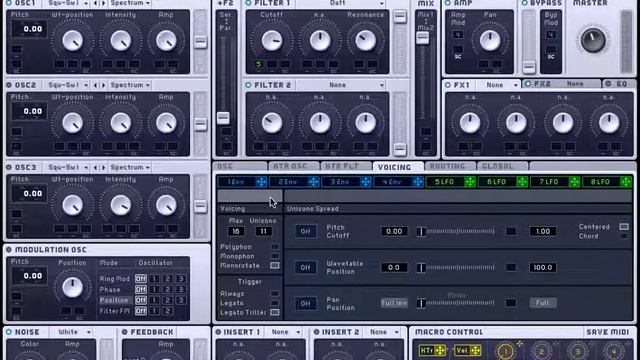Click the 1 Env drag-assign cross icon
Viewport: 640px width, 360px height.
[261, 182]
